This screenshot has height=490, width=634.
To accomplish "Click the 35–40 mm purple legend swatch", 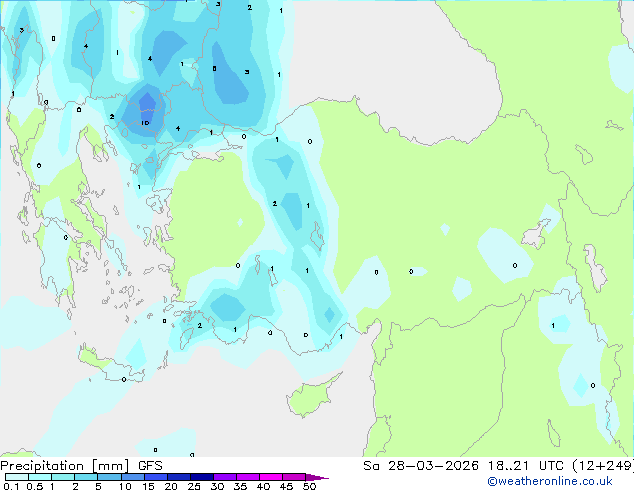I will tap(248, 477).
